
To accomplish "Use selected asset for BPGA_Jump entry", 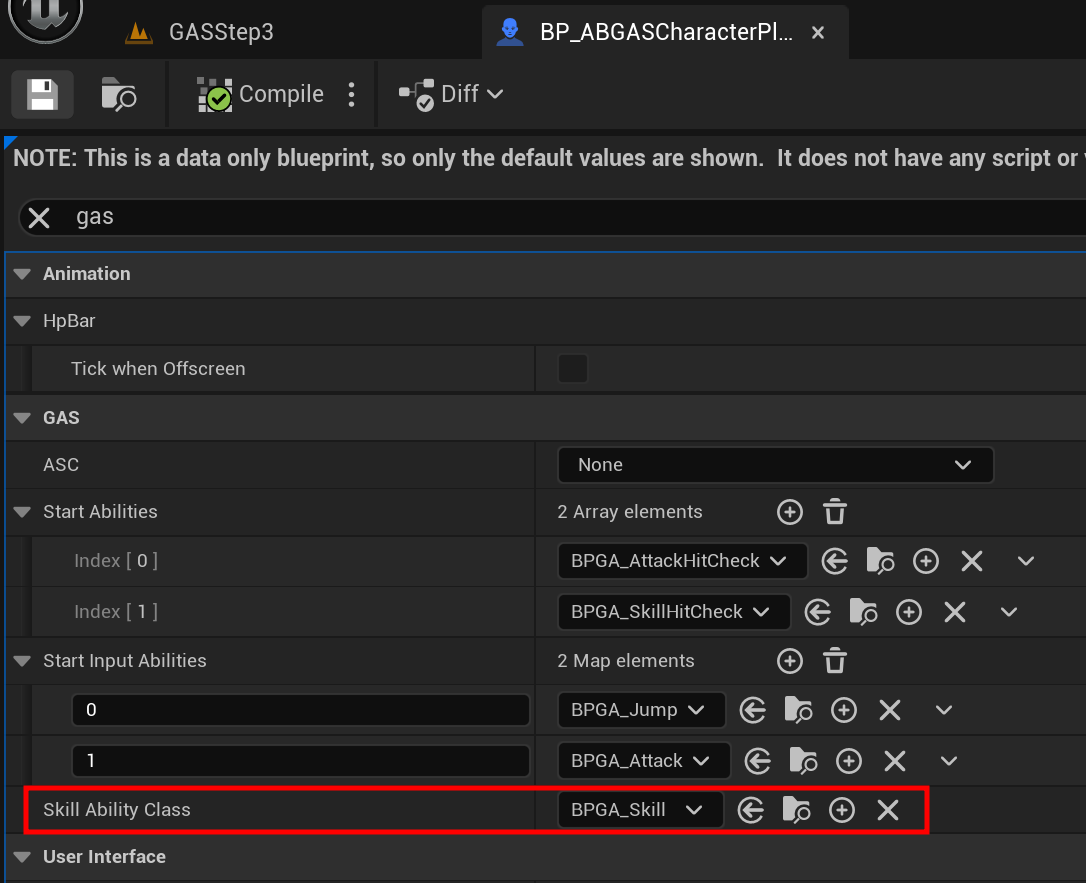I will pos(753,710).
